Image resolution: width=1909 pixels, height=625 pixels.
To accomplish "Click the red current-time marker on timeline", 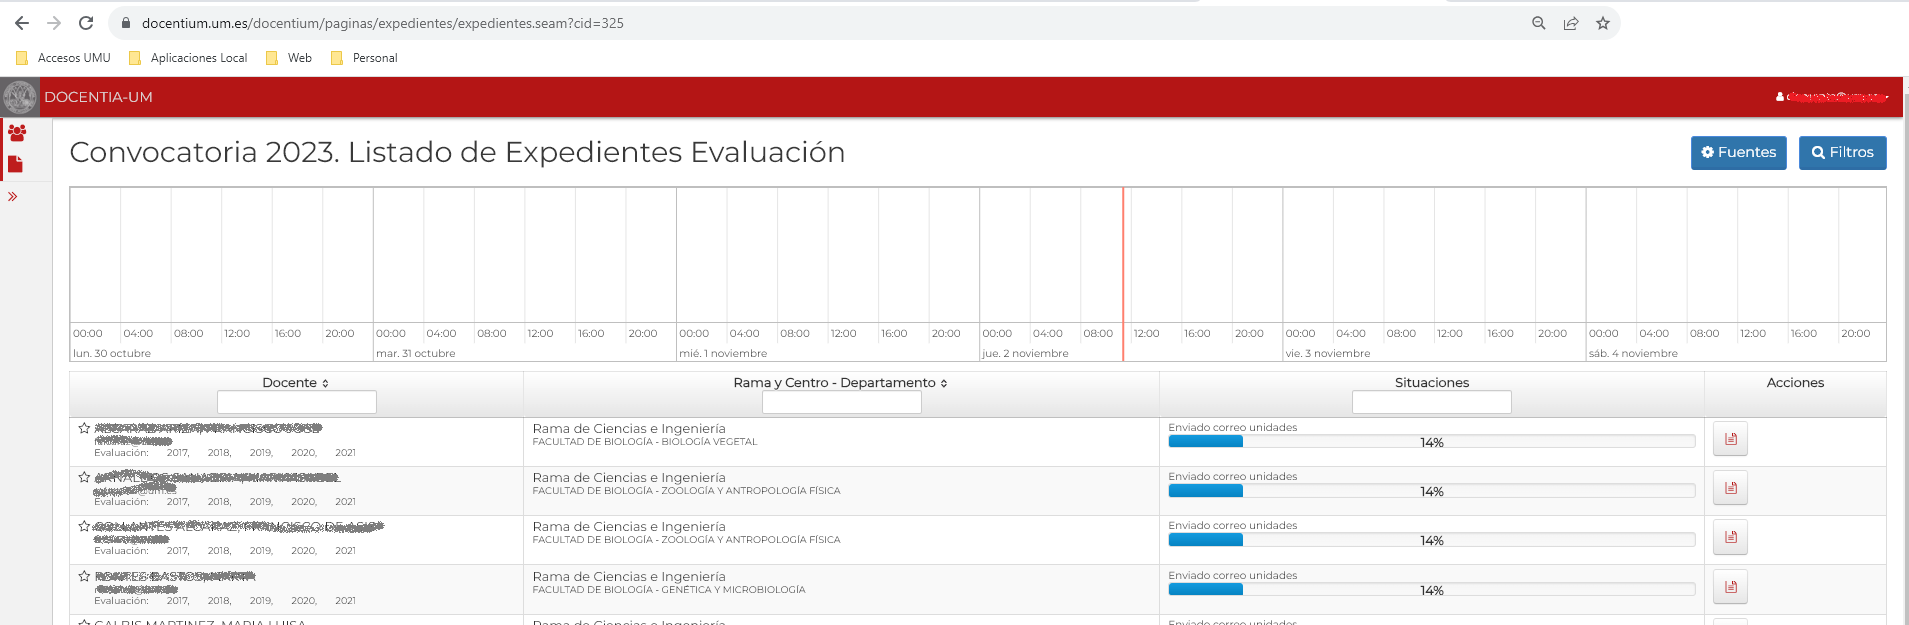I will [x=1123, y=270].
